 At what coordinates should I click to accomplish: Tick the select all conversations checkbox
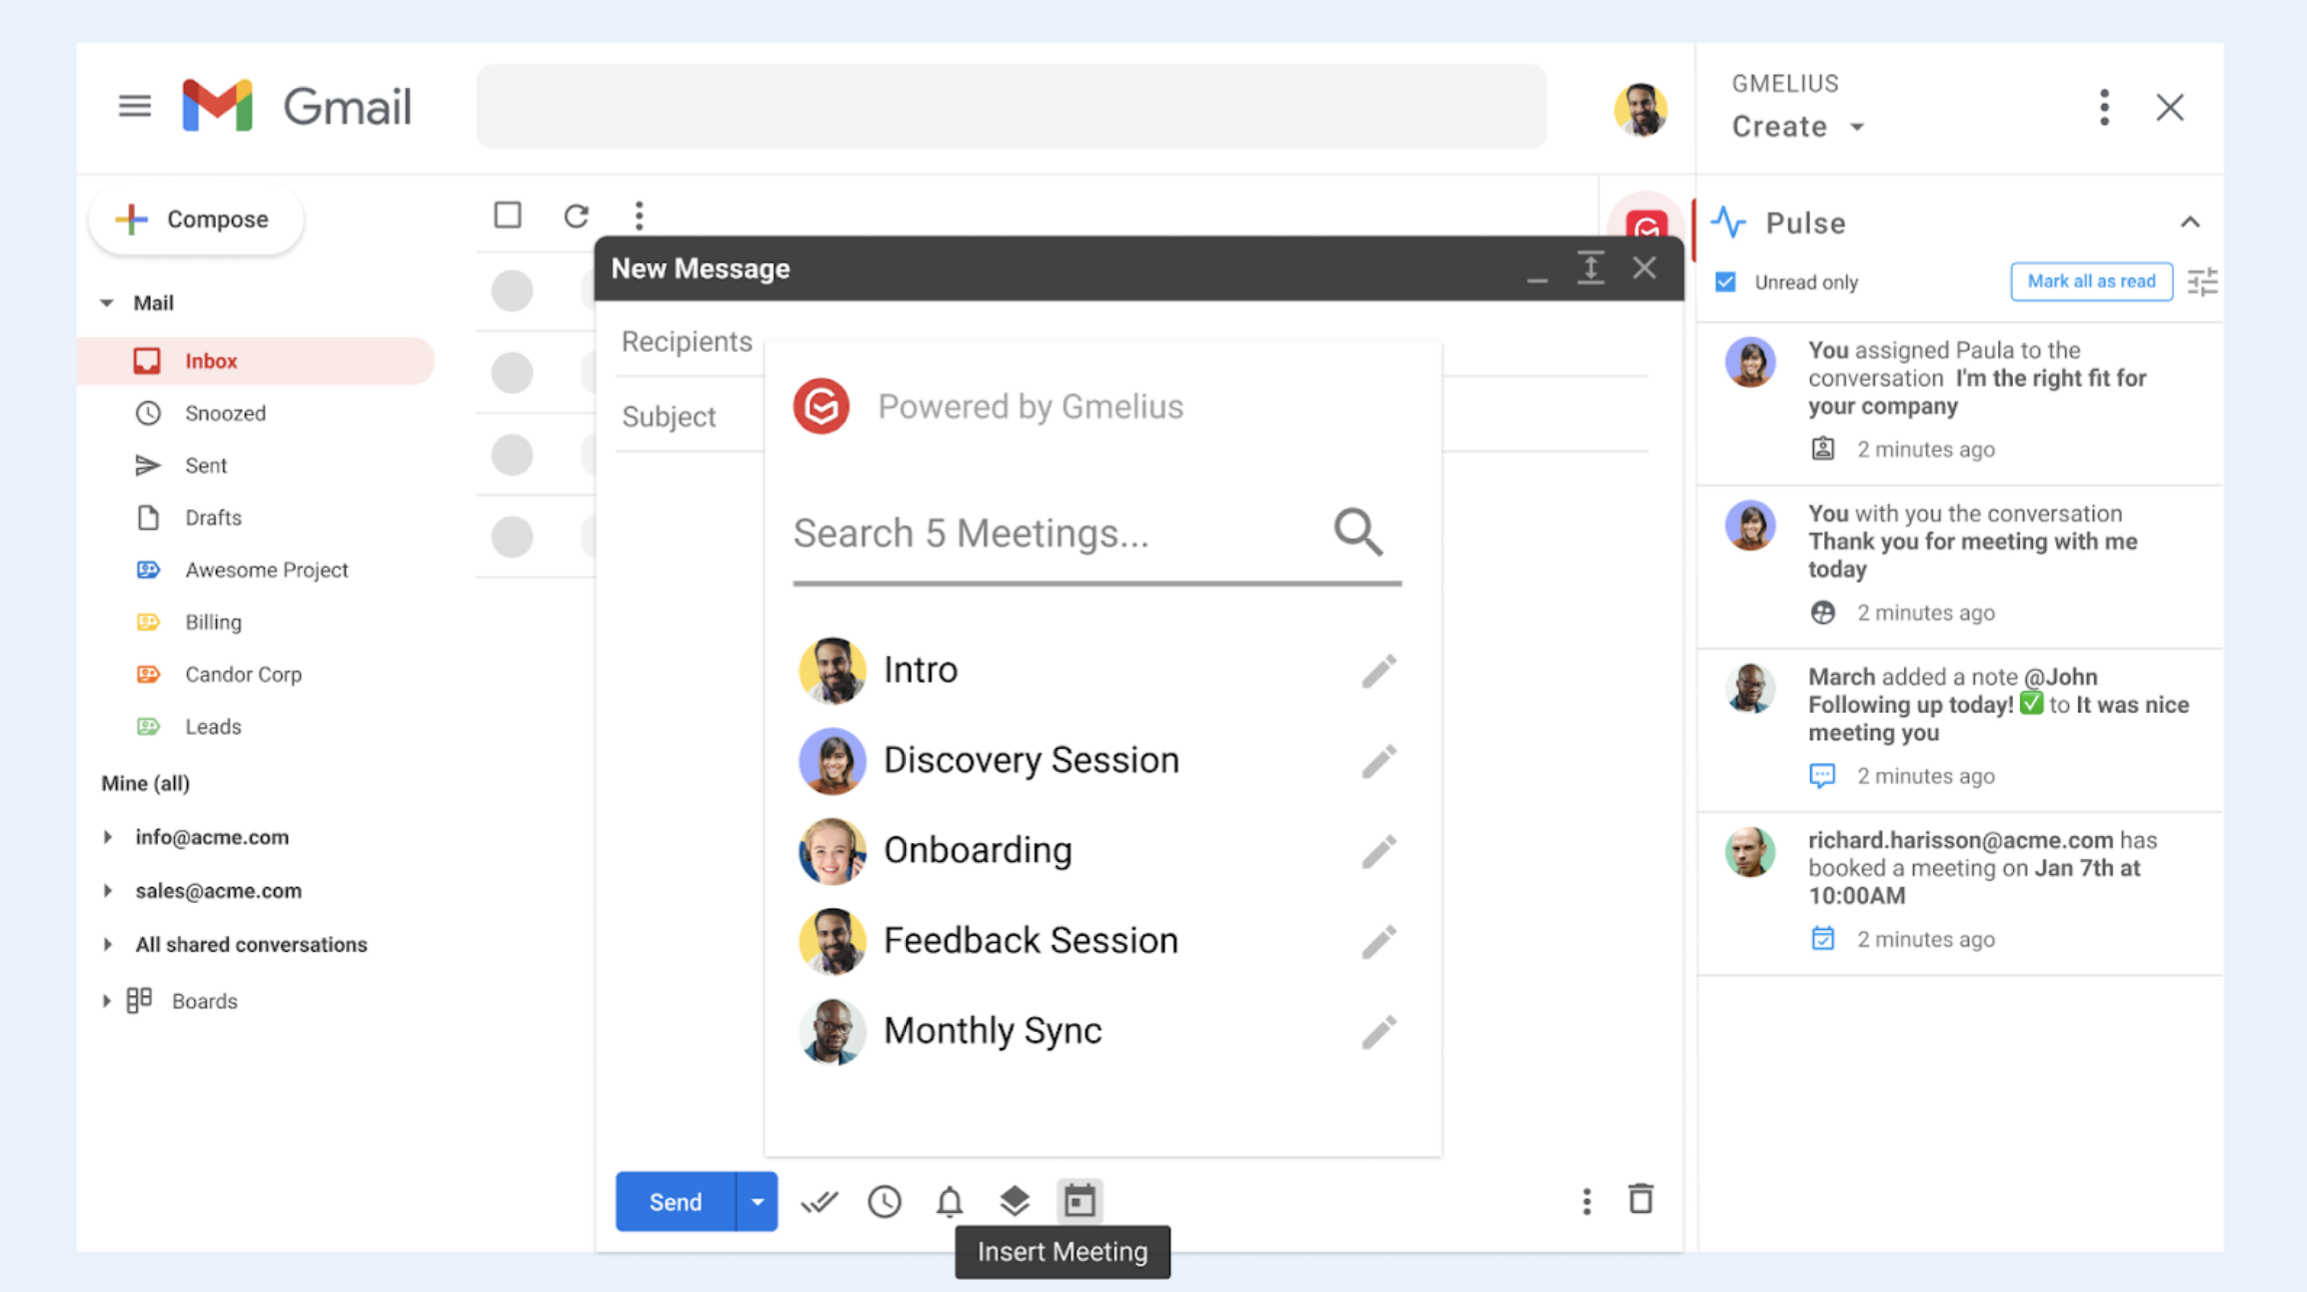point(508,215)
